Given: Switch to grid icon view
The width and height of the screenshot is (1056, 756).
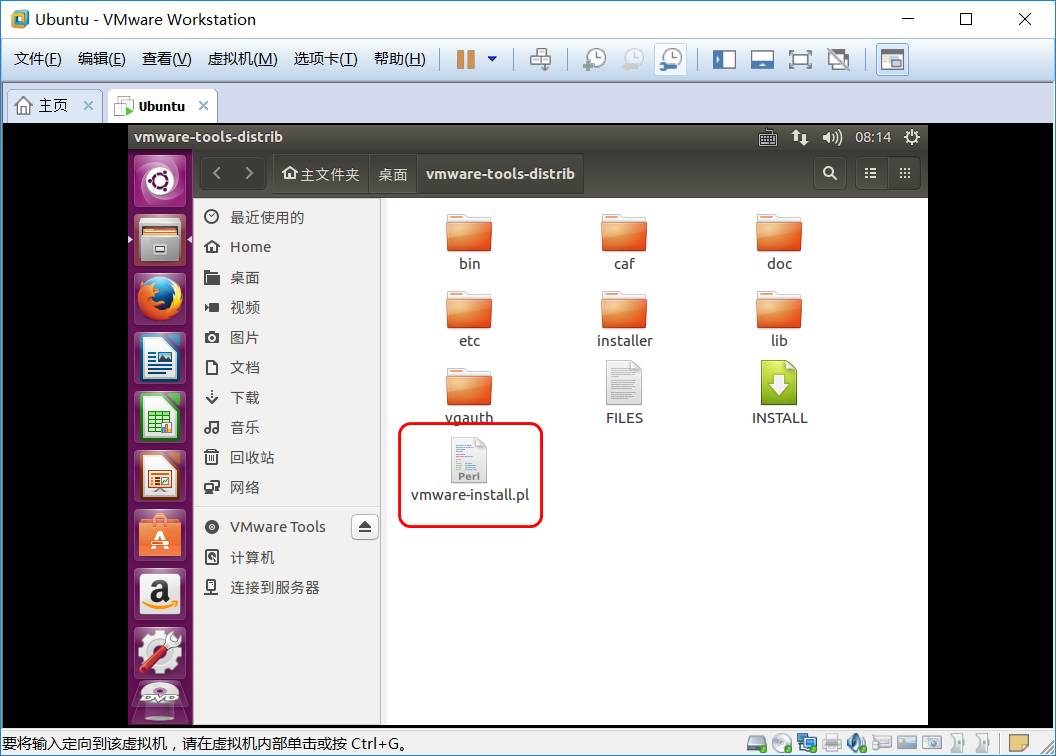Looking at the screenshot, I should (x=904, y=174).
